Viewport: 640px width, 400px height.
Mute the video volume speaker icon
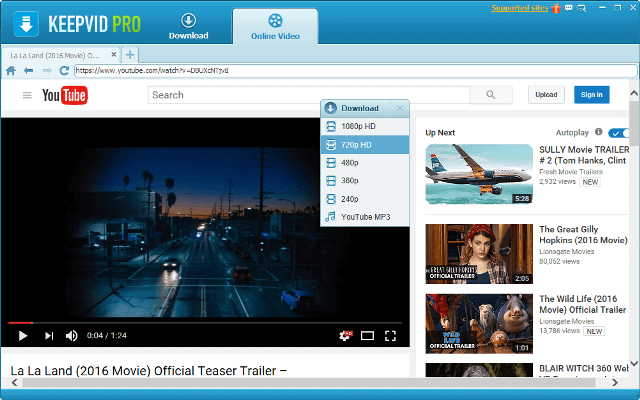(71, 336)
